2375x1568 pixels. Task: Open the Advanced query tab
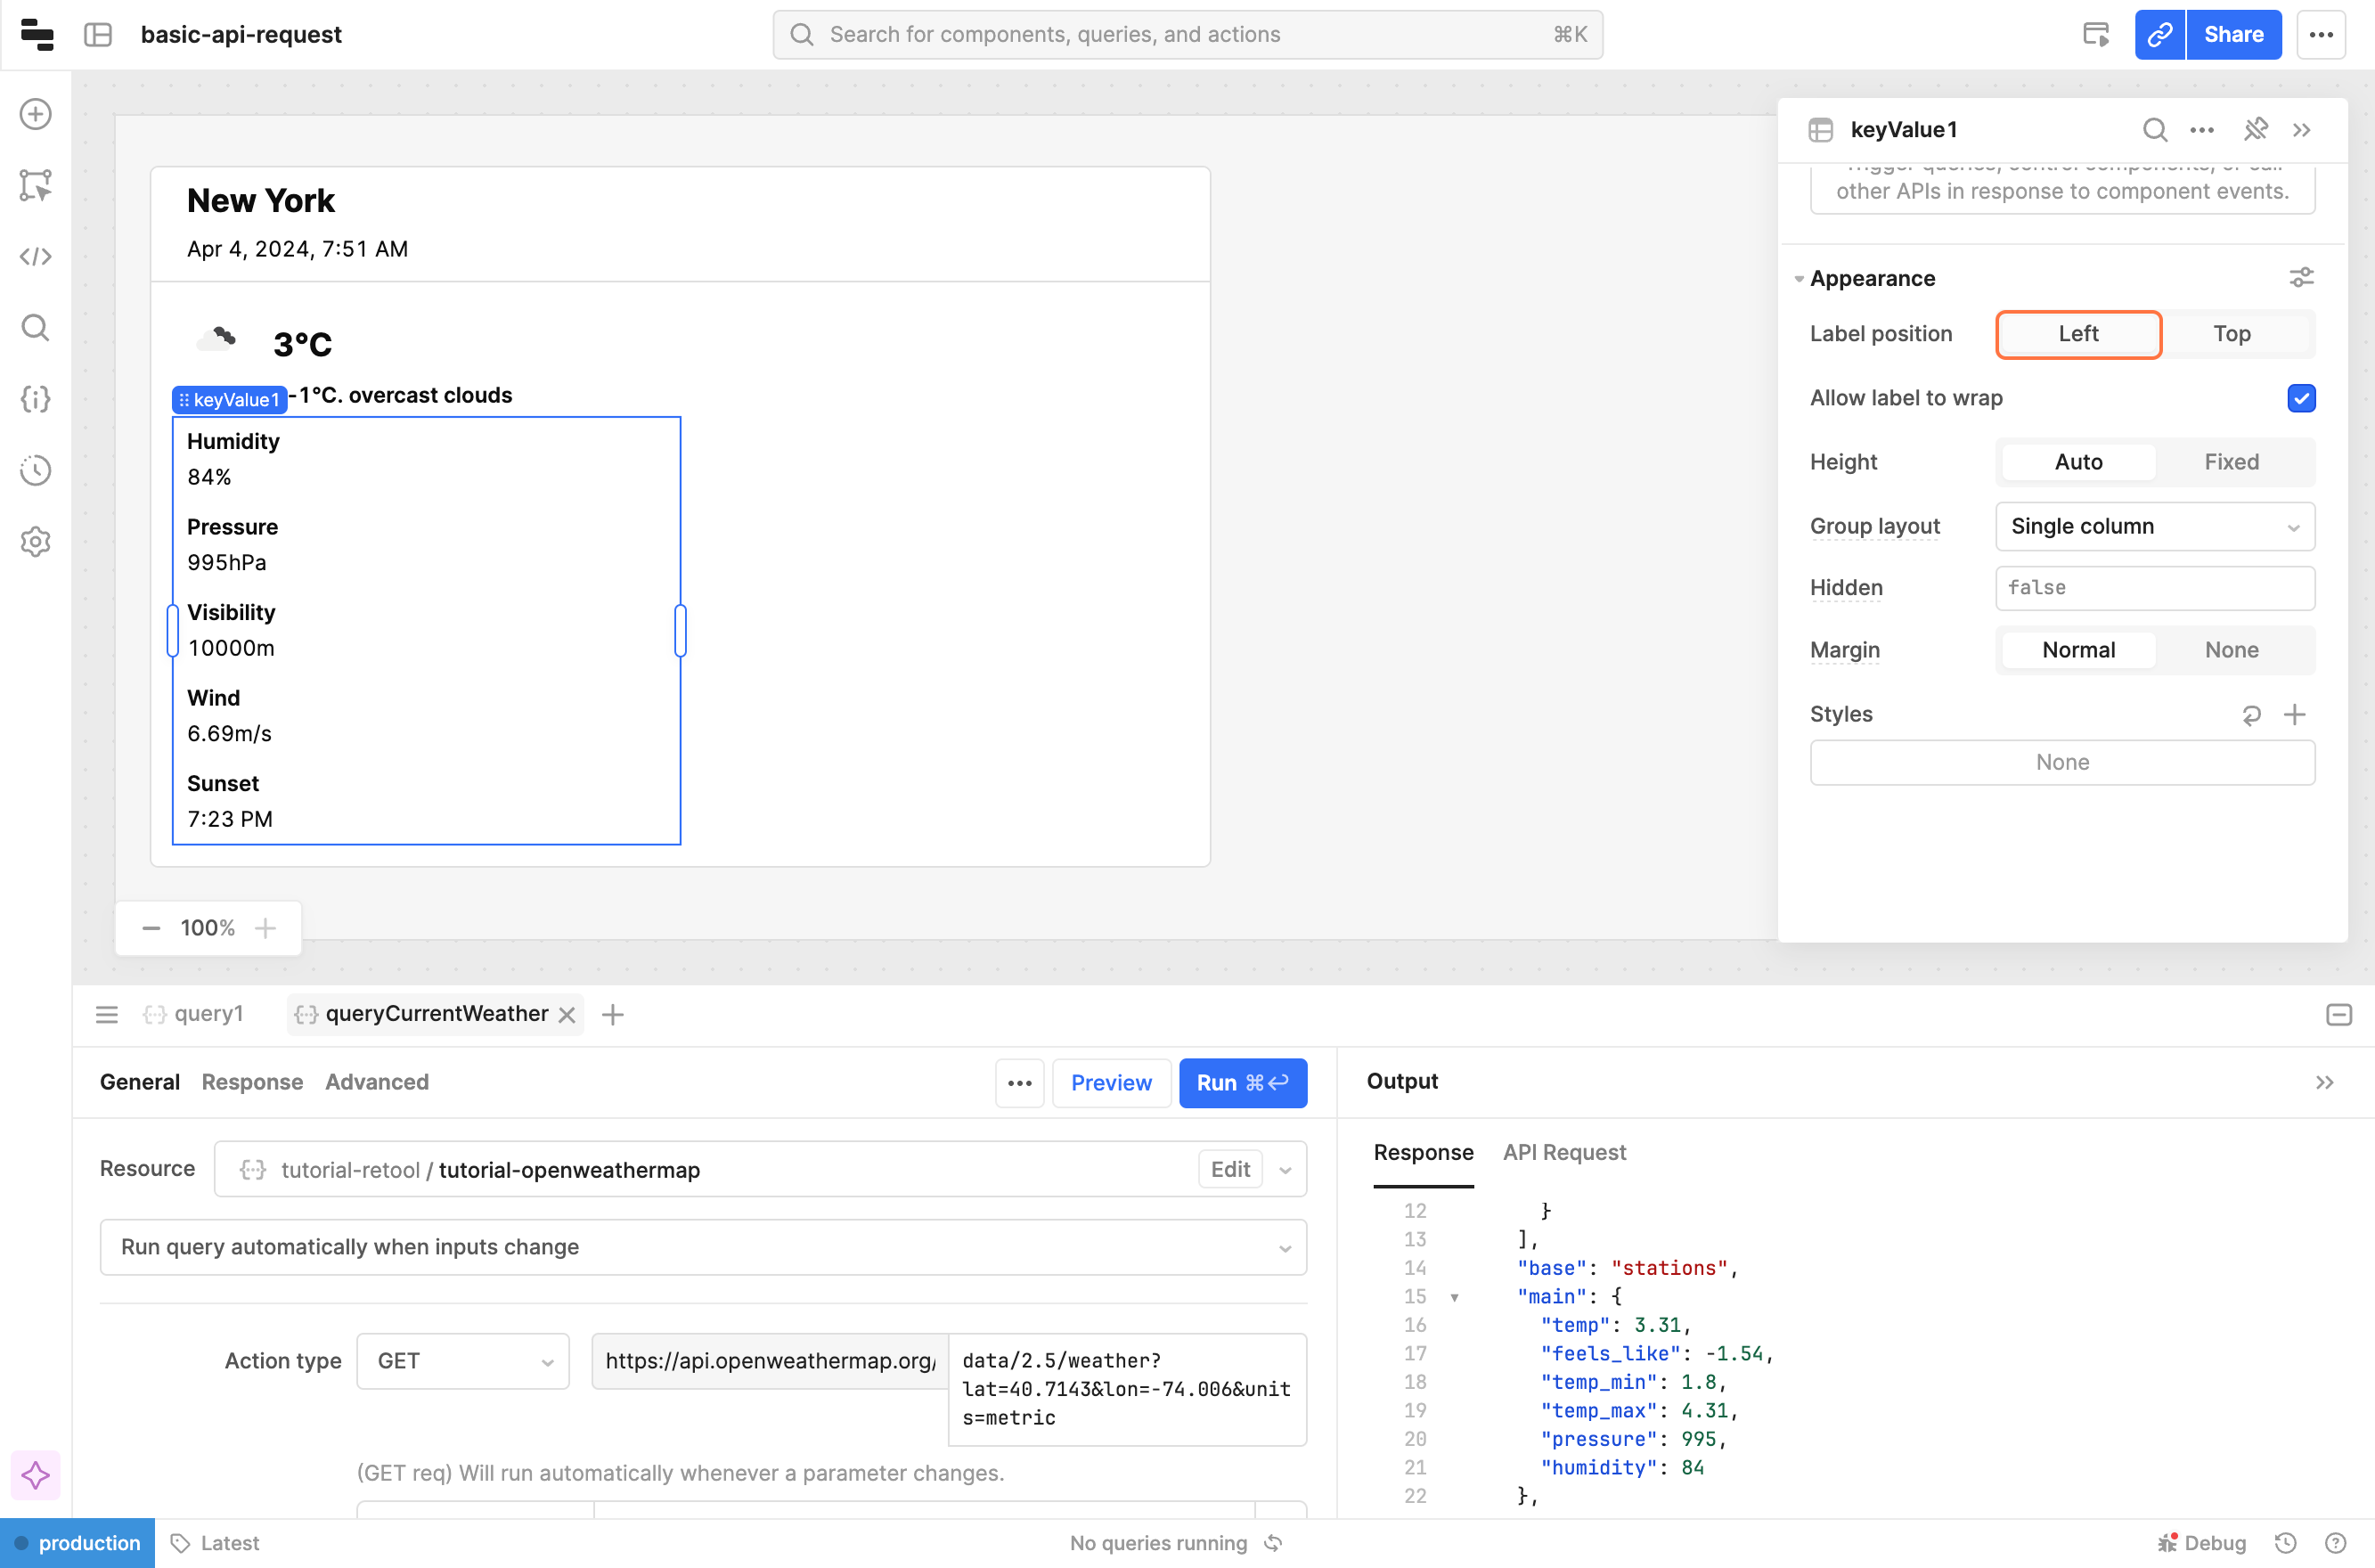tap(377, 1082)
